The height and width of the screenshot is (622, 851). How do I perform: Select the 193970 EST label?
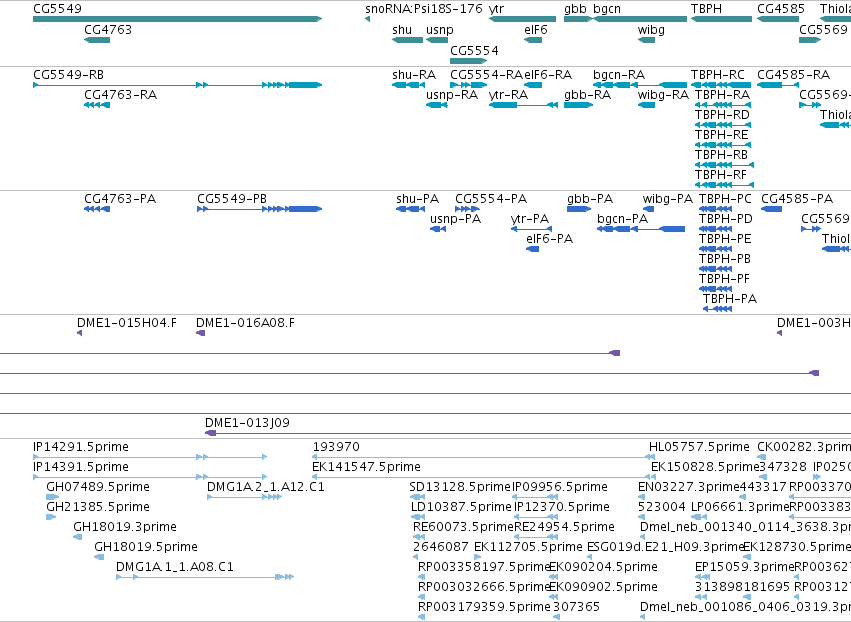coord(336,447)
